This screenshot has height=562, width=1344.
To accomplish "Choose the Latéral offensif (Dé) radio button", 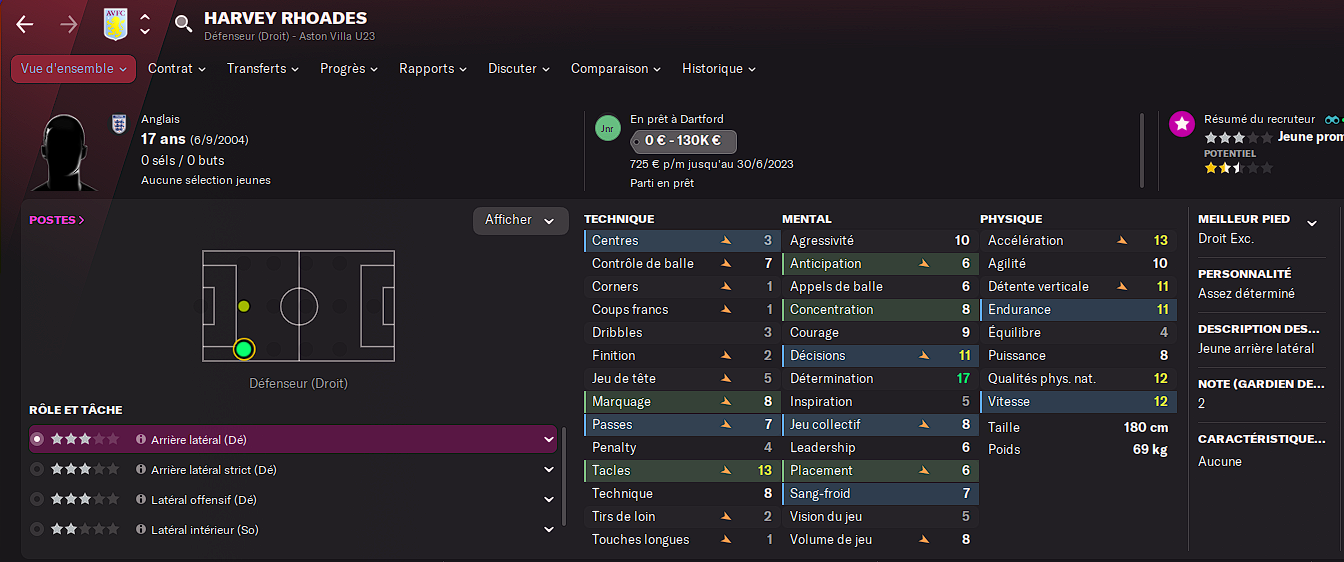I will pos(38,500).
